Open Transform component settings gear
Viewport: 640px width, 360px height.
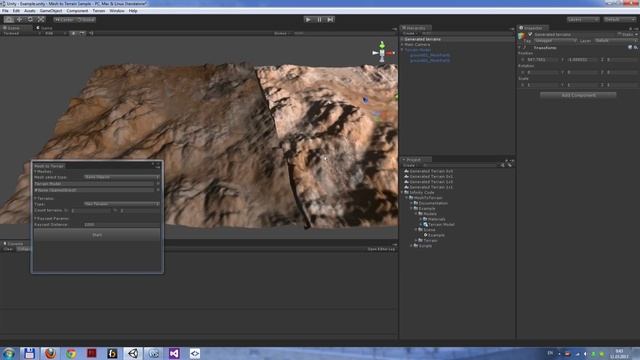pos(636,47)
